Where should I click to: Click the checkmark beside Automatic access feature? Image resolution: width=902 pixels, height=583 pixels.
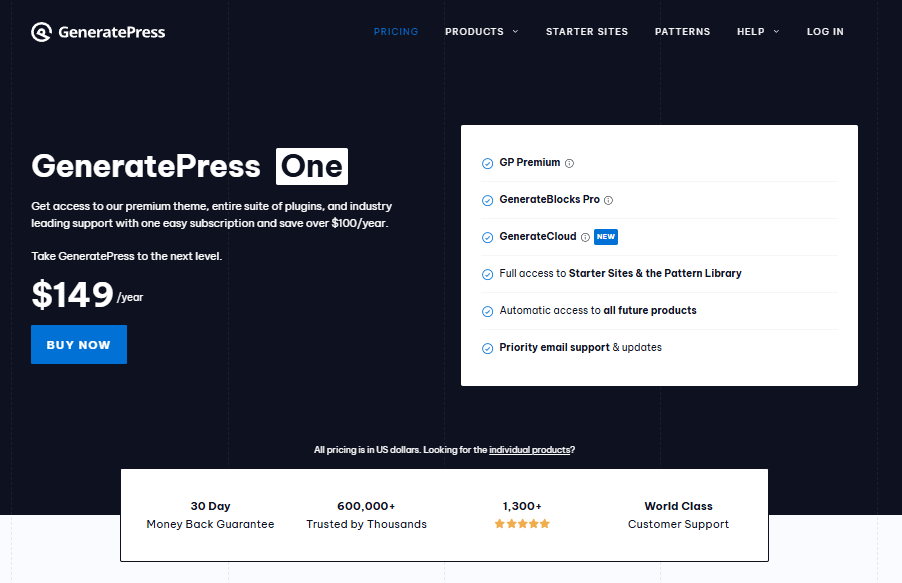[488, 310]
